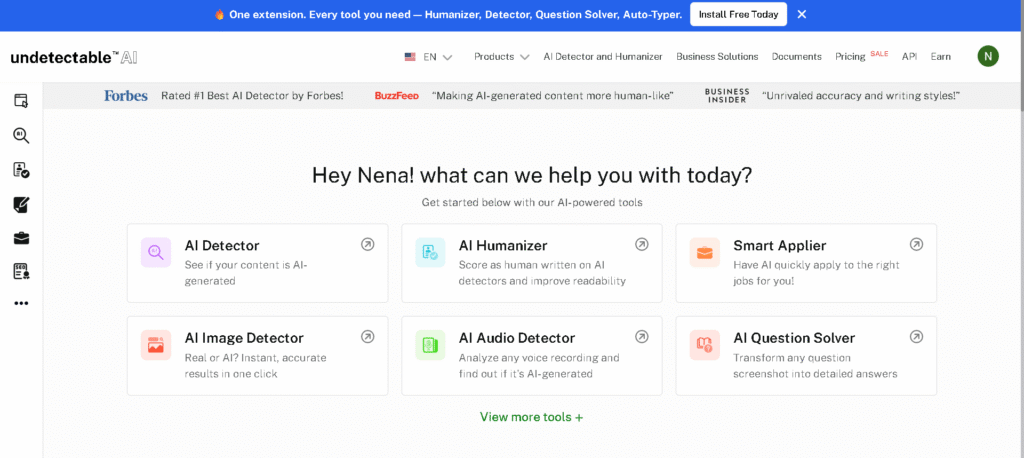Click "Analyze any voice recording" description
This screenshot has height=458, width=1024.
539,366
